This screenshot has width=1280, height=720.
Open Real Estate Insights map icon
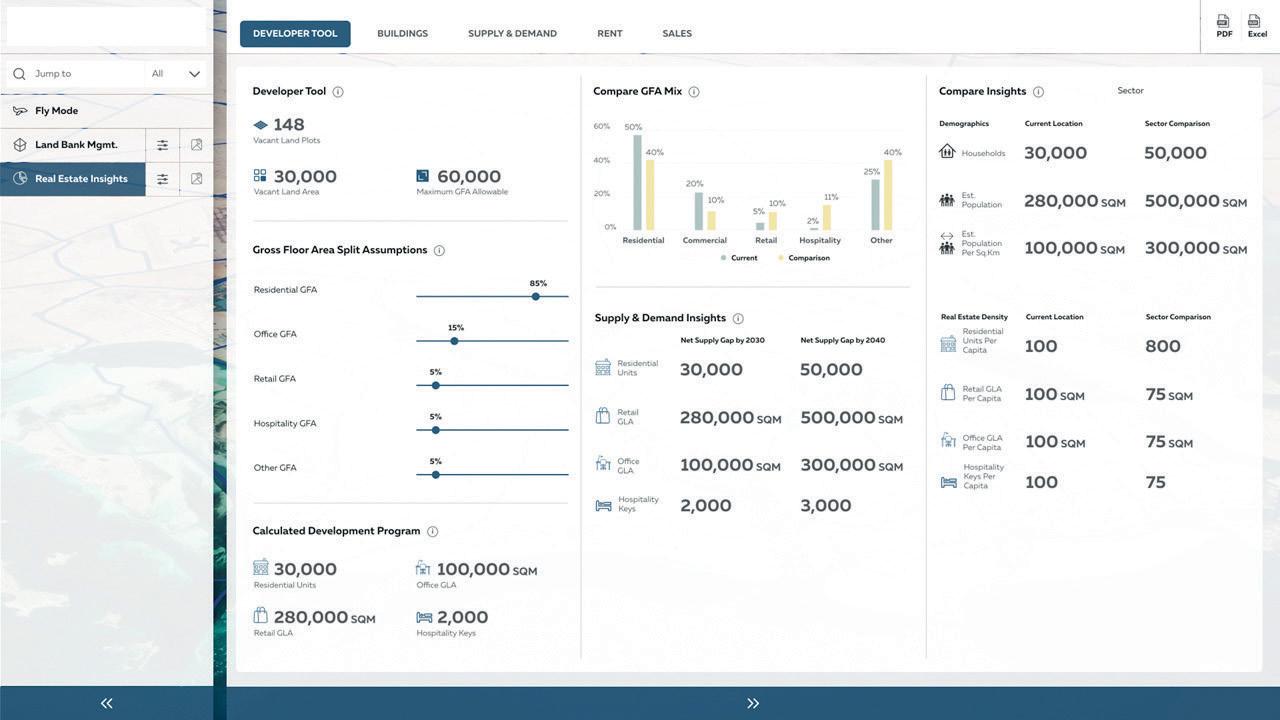(x=196, y=179)
